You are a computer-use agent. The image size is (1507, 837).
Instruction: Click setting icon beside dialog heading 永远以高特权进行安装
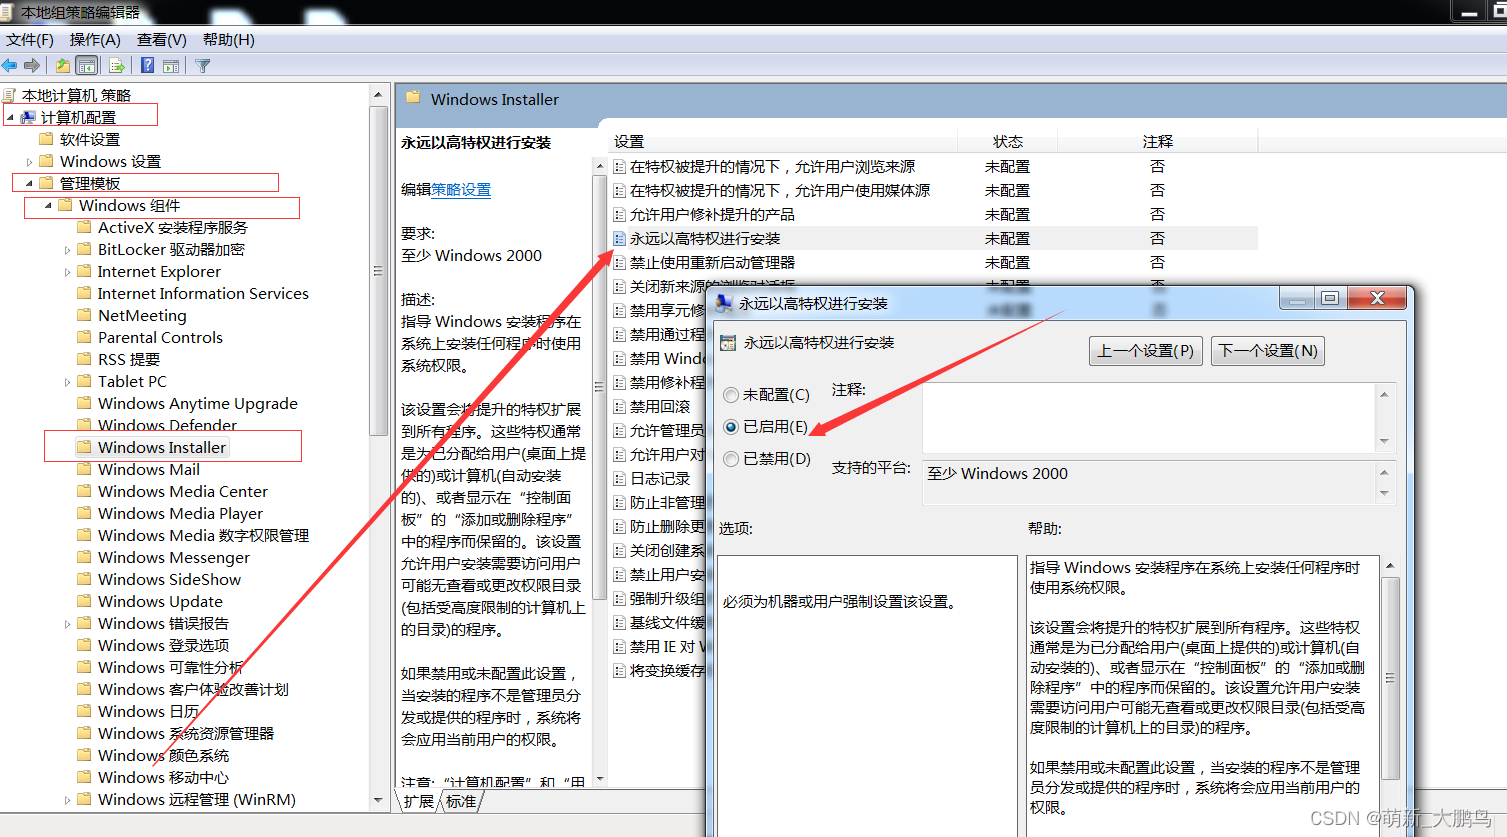coord(728,343)
